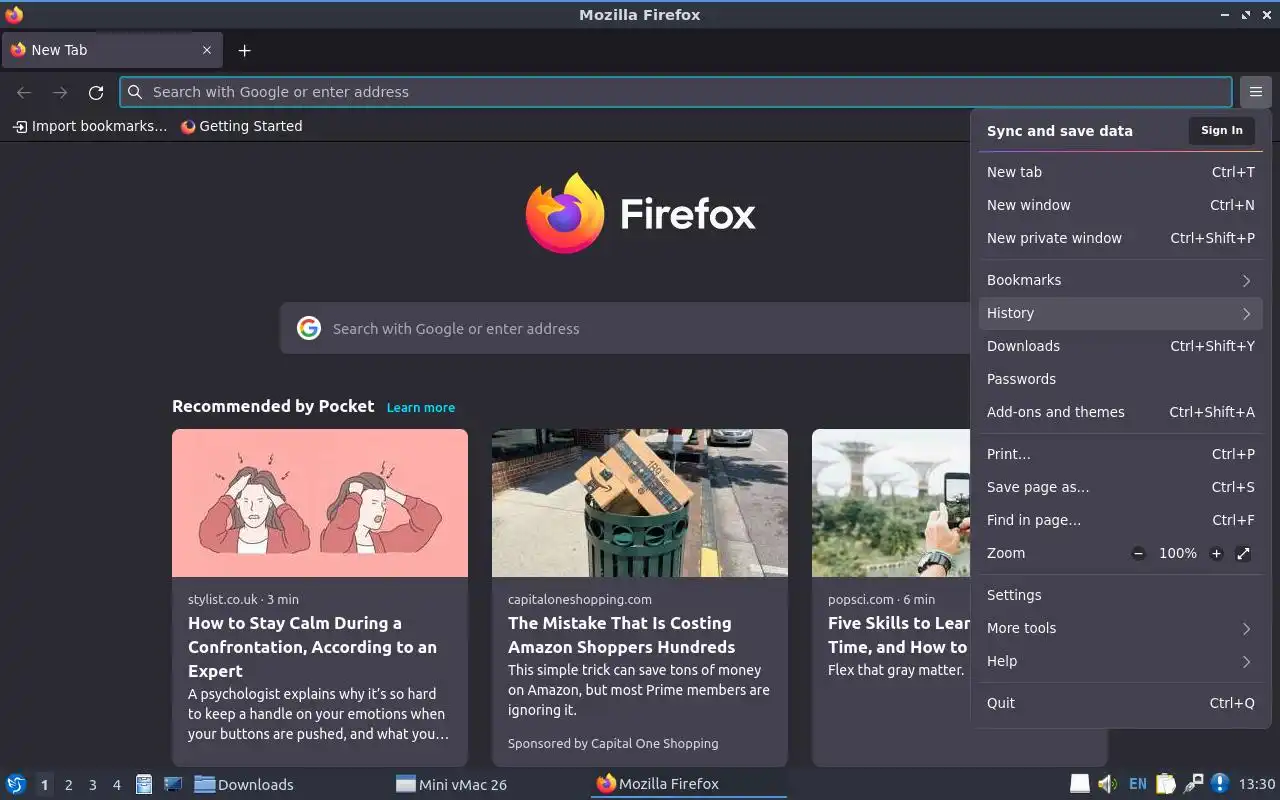Screen dimensions: 1280x800
Task: Open 'How to Stay Calm During a Confrontation' headline
Action: click(312, 647)
